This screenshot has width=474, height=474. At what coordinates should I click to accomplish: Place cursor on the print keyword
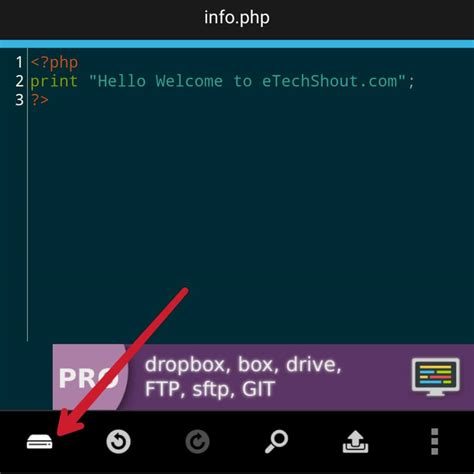coord(54,81)
